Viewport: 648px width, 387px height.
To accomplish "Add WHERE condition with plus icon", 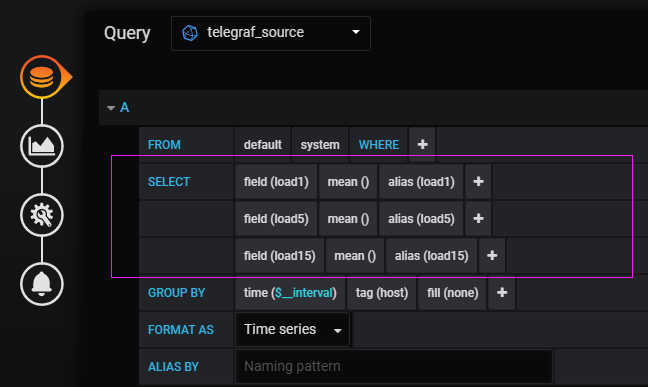I will (422, 144).
